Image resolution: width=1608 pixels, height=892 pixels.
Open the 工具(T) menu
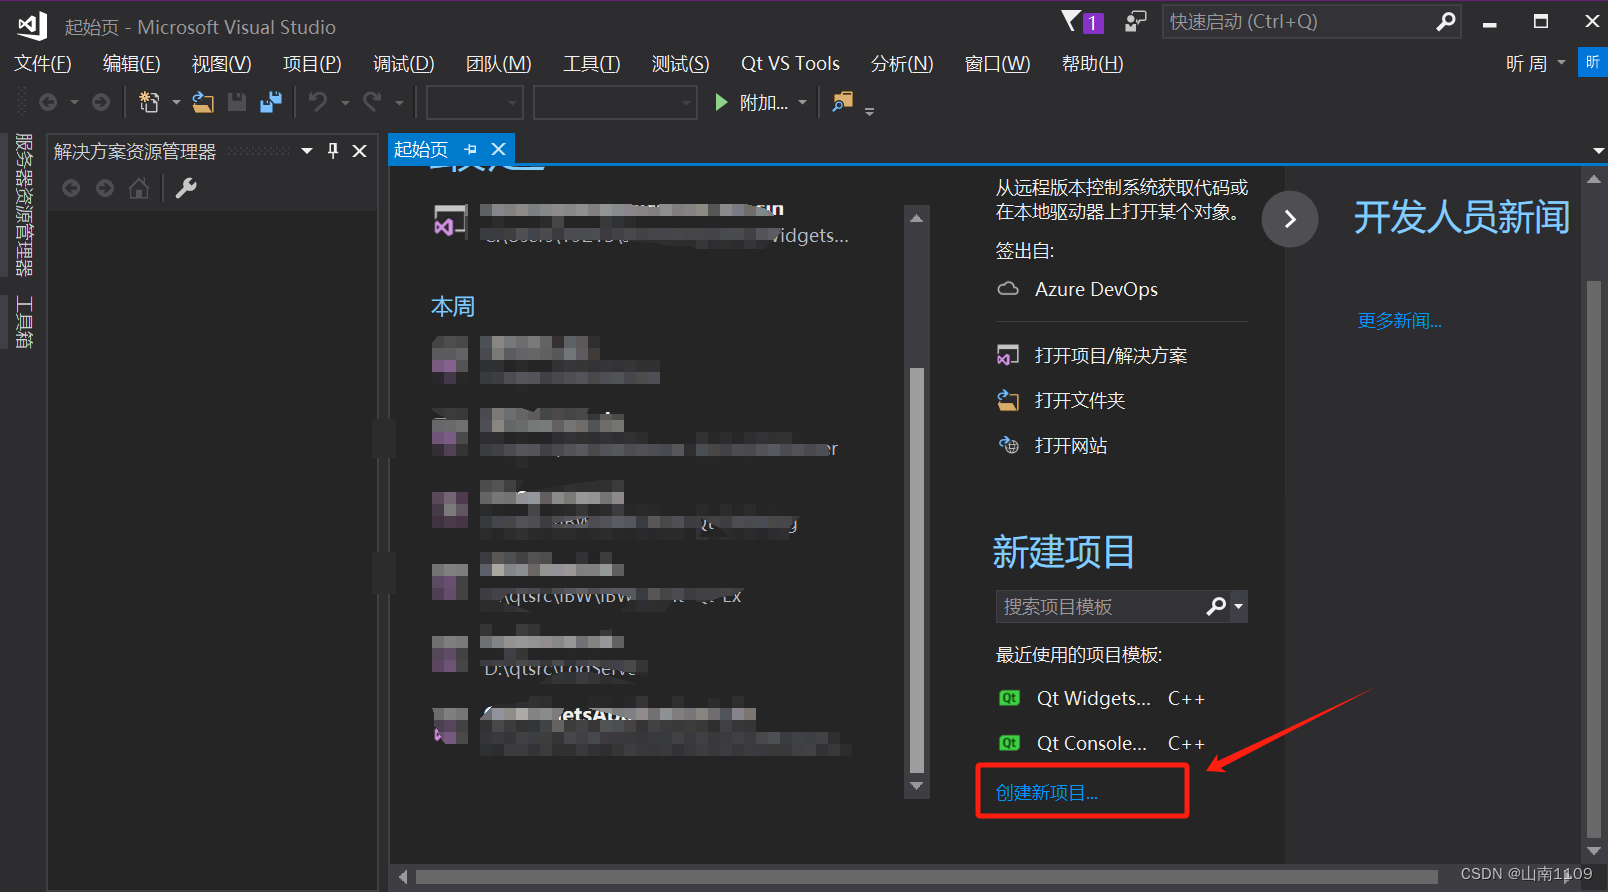(x=591, y=63)
